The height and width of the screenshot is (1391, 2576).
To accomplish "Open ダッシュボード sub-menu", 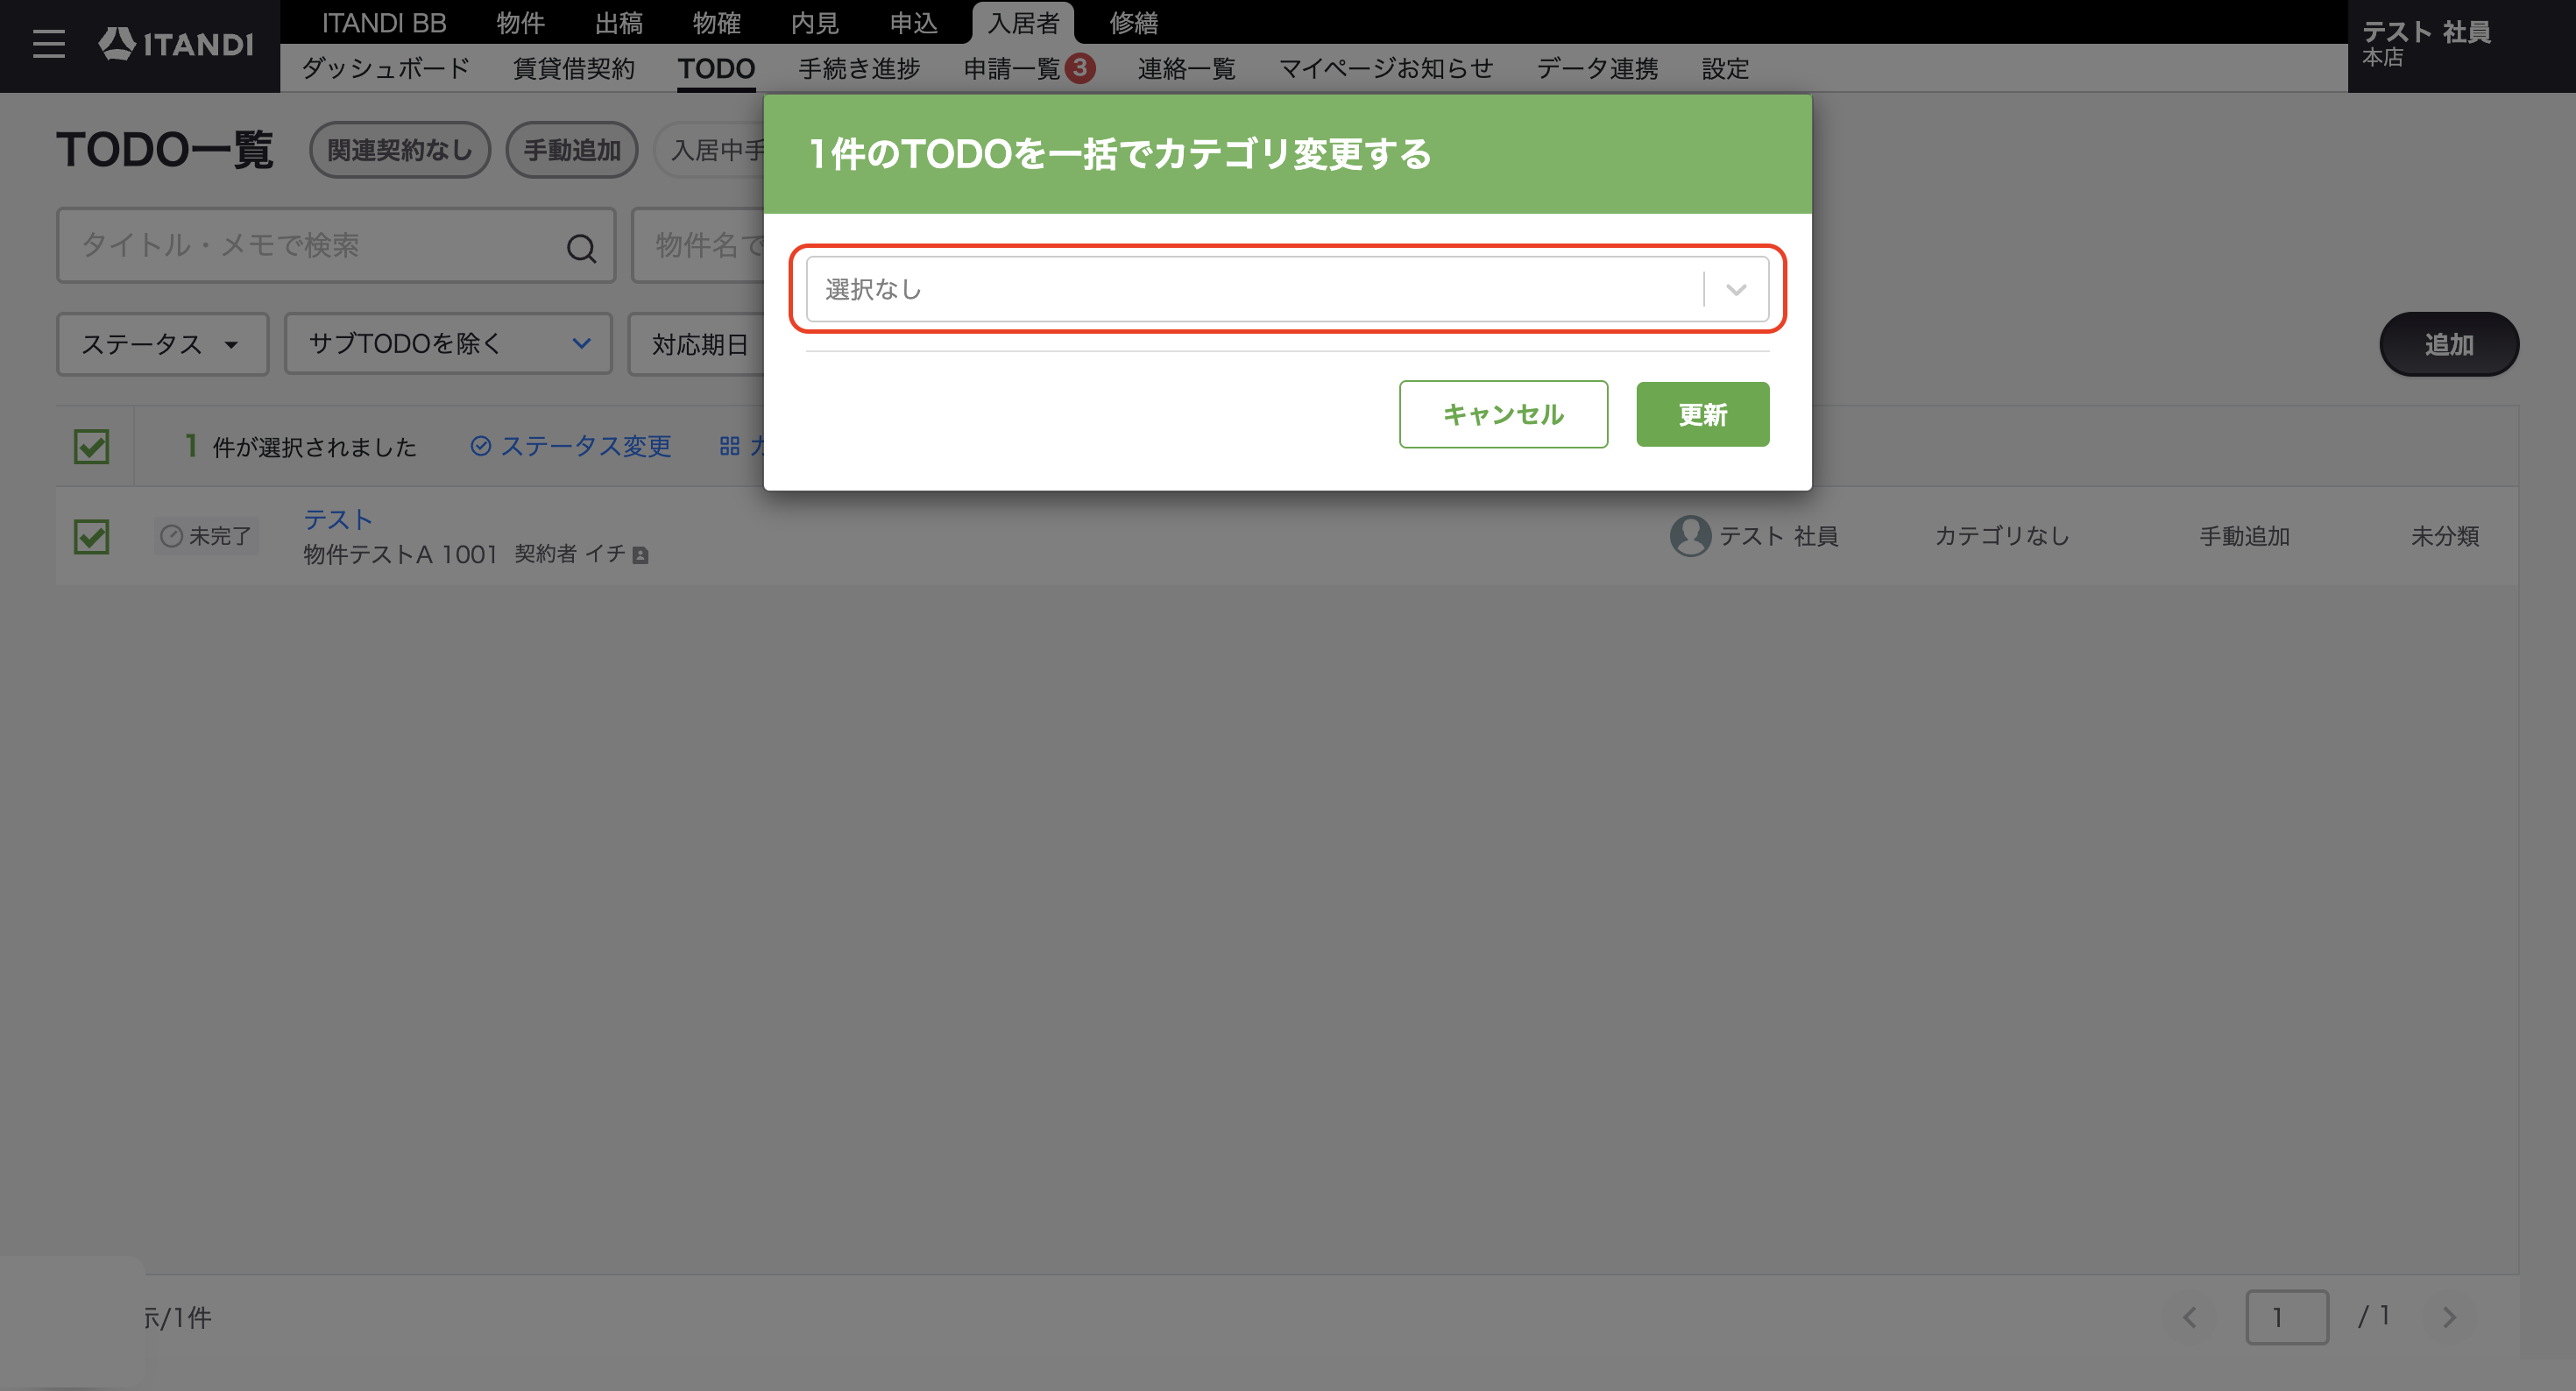I will 385,68.
